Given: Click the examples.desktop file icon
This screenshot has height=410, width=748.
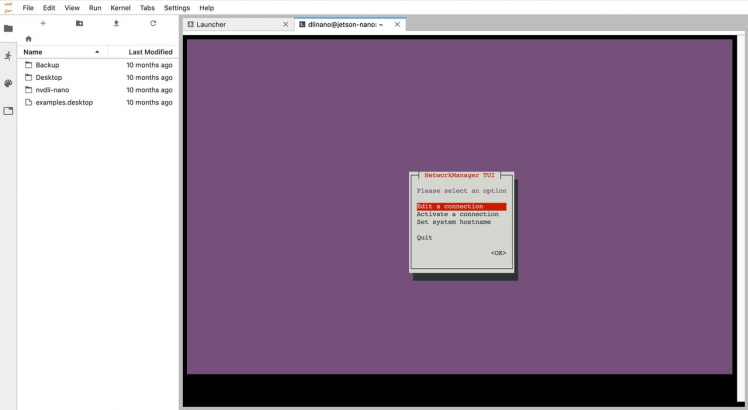Looking at the screenshot, I should coord(29,102).
